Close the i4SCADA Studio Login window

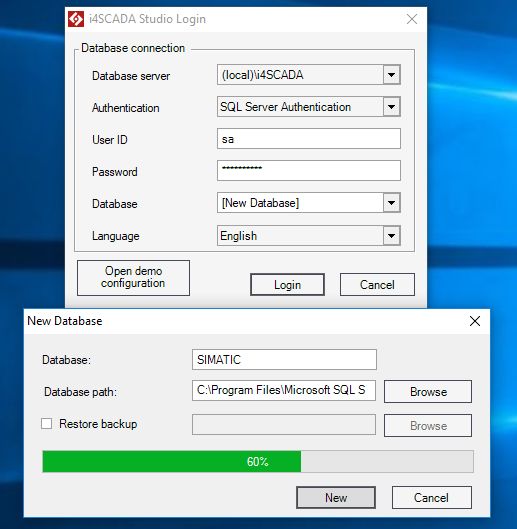tap(412, 19)
